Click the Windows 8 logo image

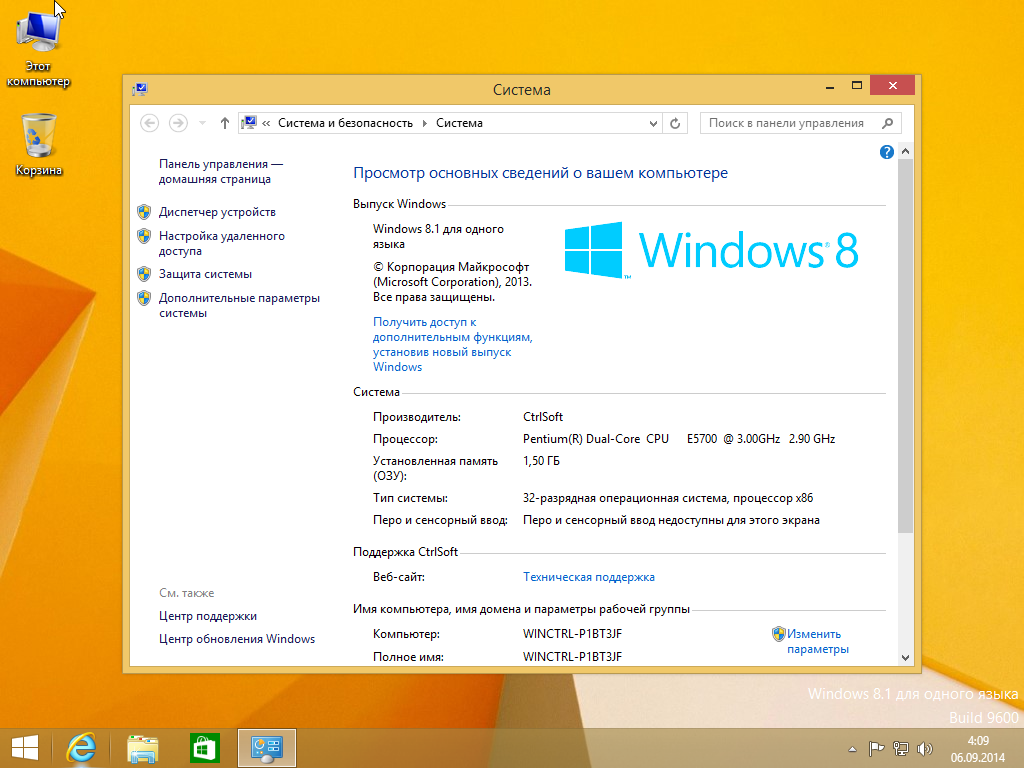point(712,250)
